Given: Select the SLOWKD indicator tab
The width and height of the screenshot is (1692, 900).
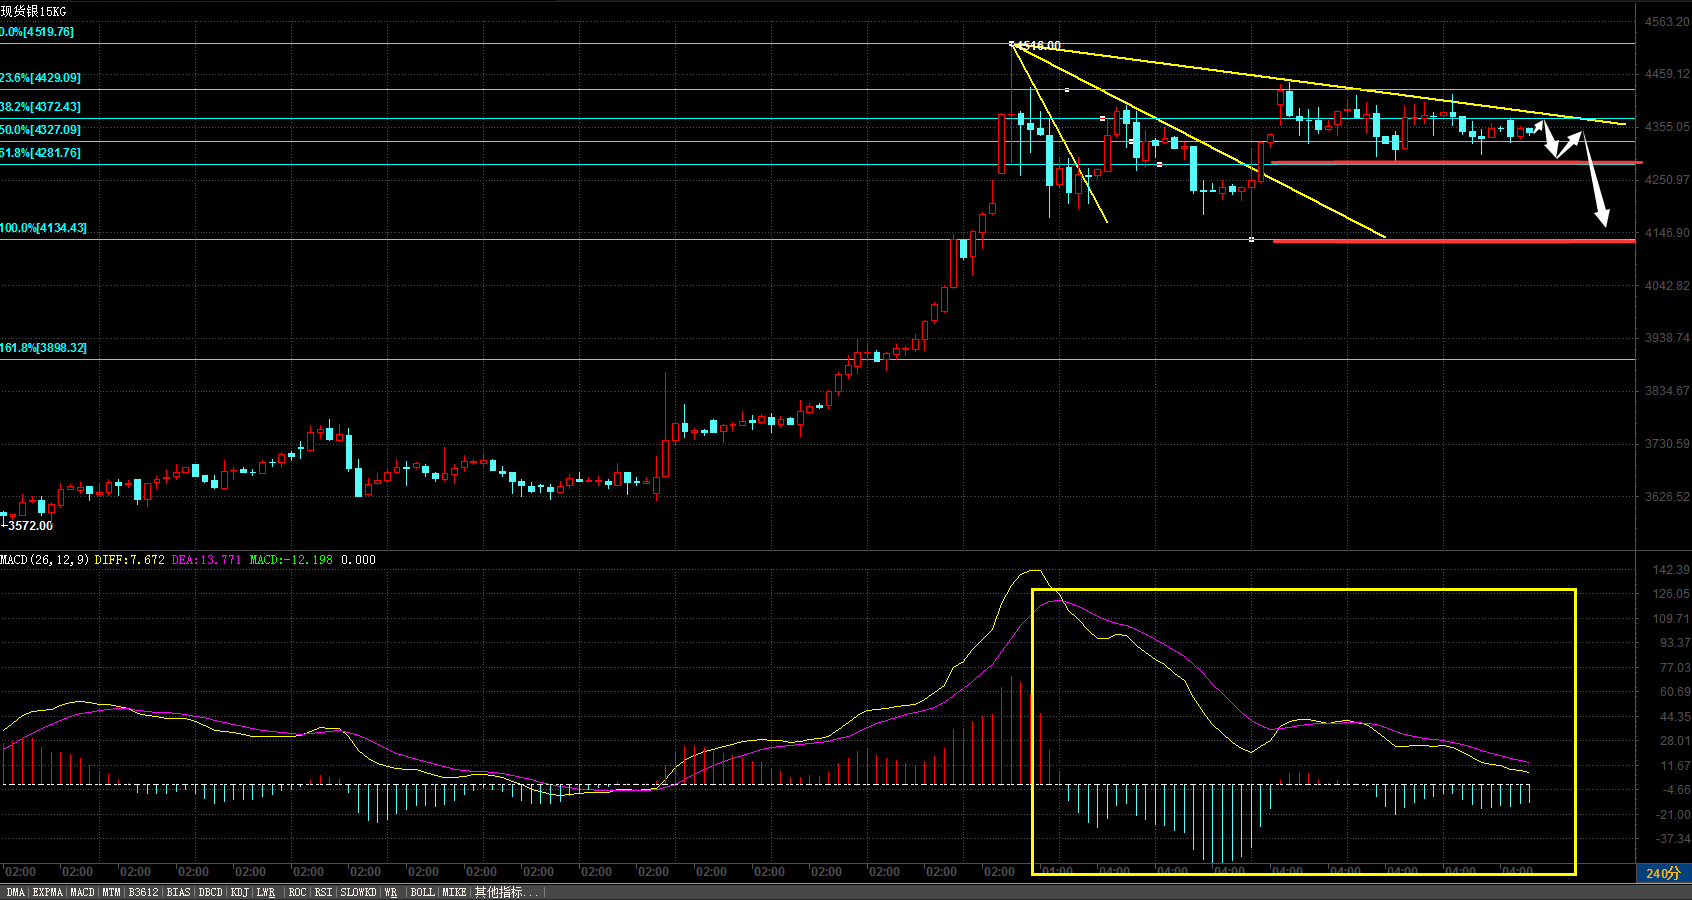Looking at the screenshot, I should (x=358, y=892).
